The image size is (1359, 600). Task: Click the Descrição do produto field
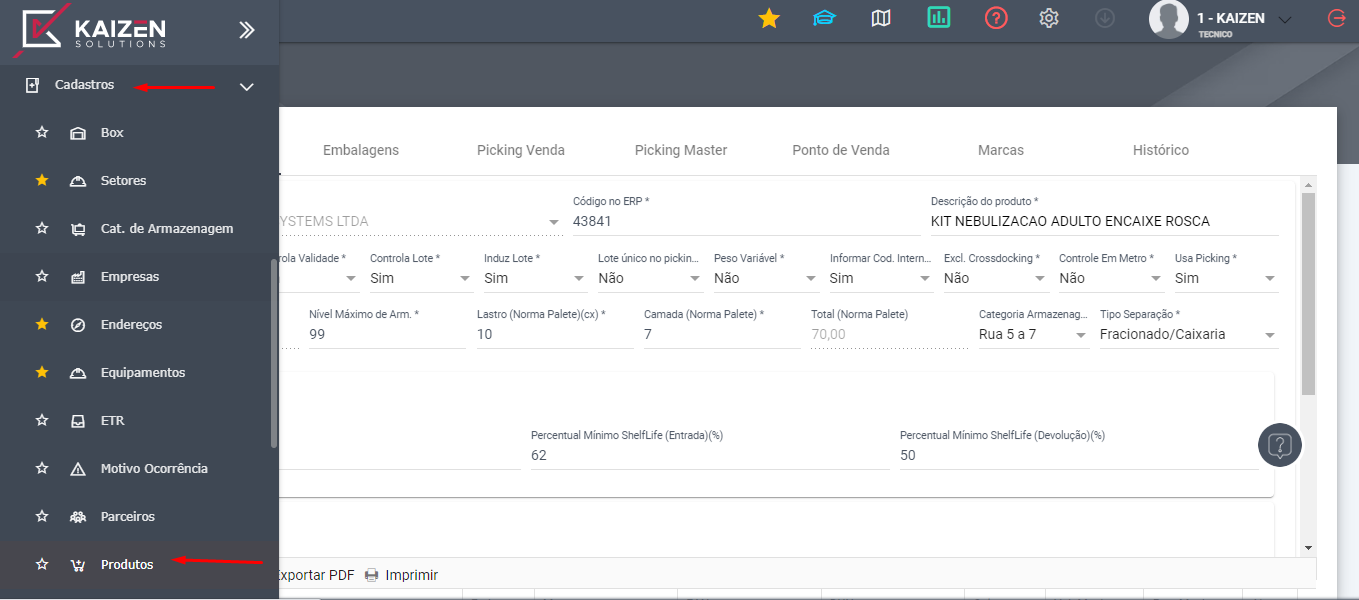(1105, 222)
